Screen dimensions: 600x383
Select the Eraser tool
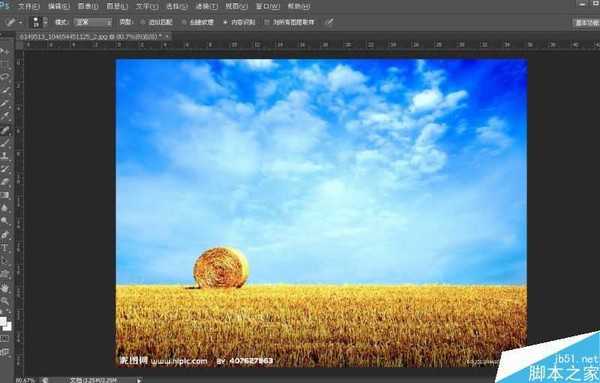[5, 182]
